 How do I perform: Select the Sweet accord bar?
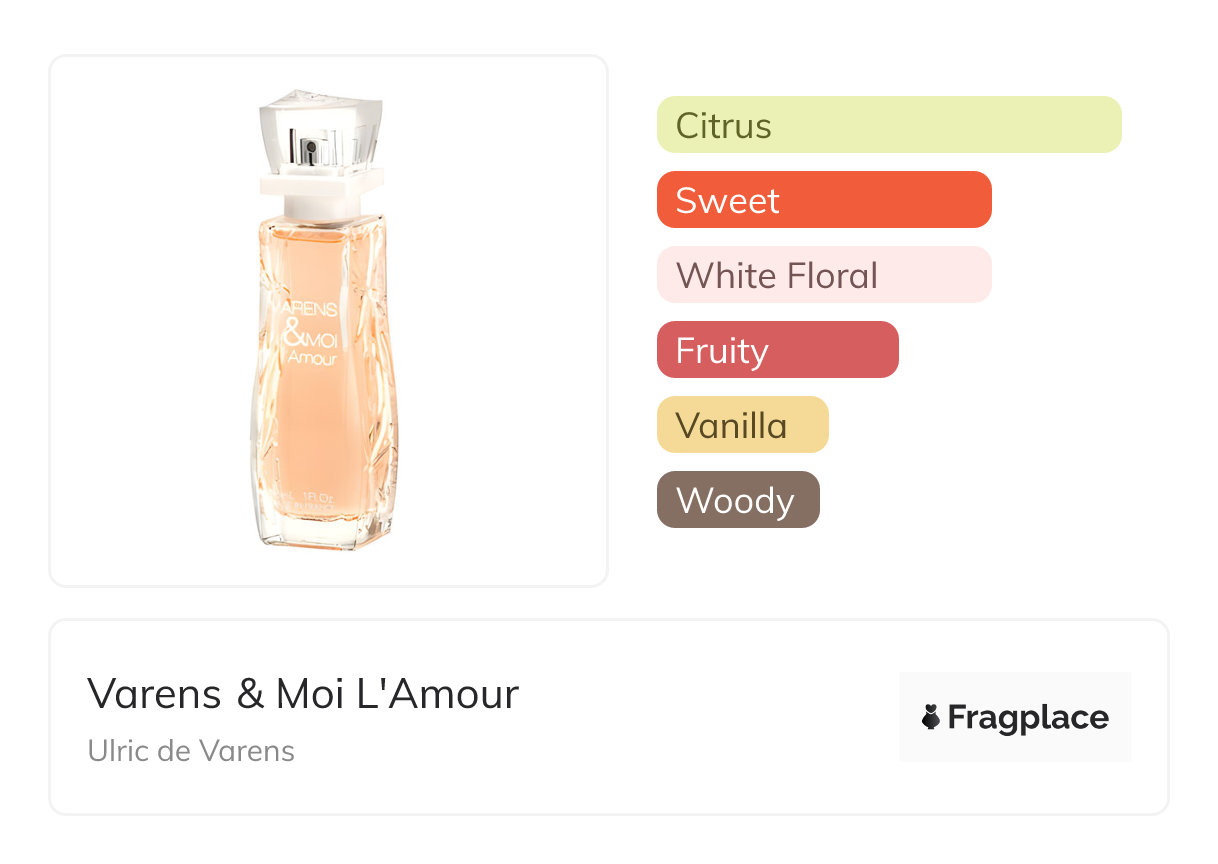pyautogui.click(x=824, y=200)
